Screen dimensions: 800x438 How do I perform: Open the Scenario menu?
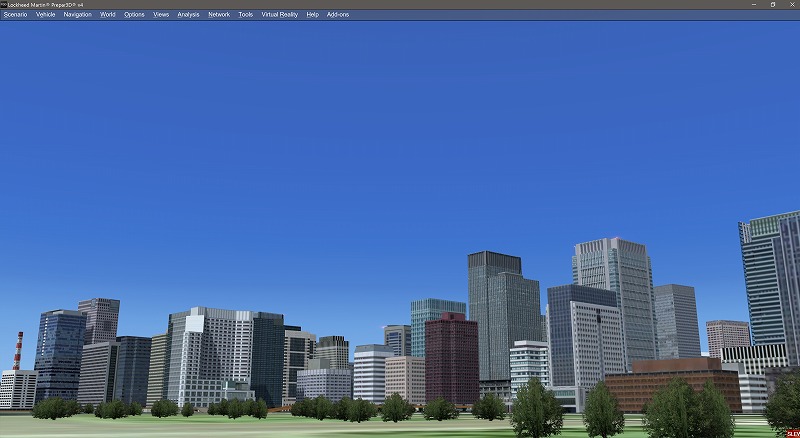(15, 15)
